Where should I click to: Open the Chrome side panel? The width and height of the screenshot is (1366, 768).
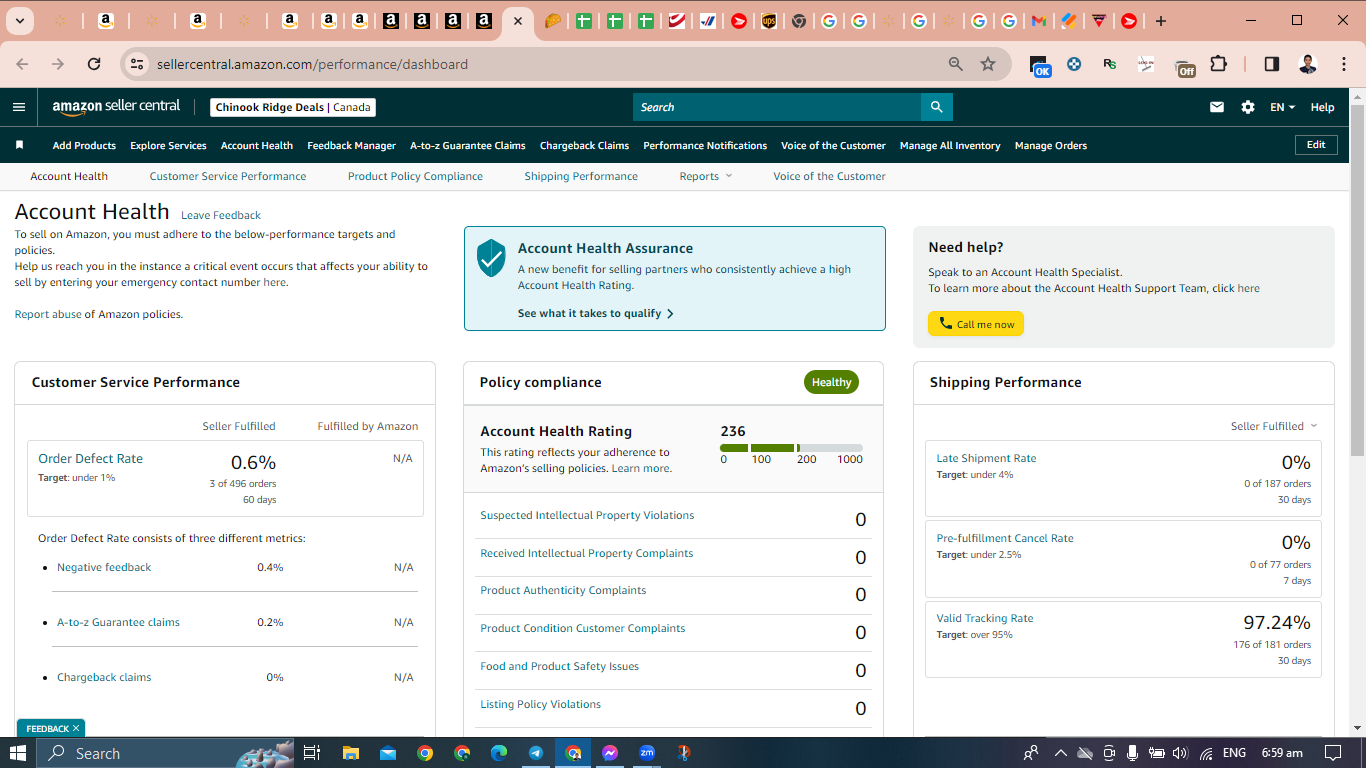(x=1272, y=64)
